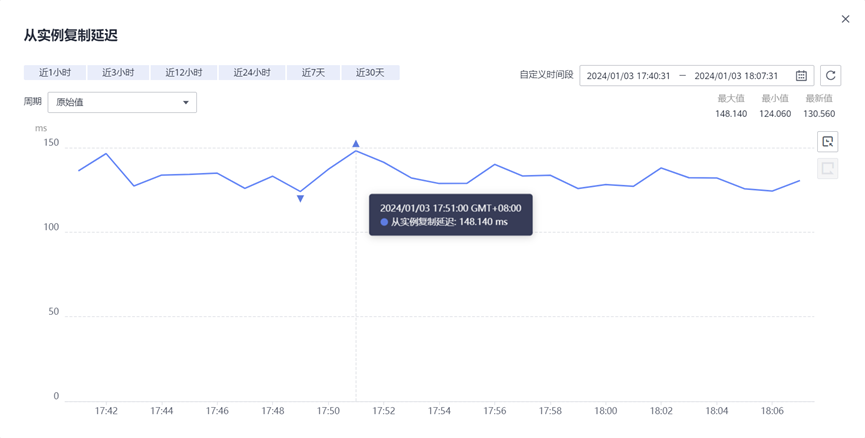The height and width of the screenshot is (438, 865).
Task: Click the 最新值 130.560 statistic
Action: pos(819,114)
